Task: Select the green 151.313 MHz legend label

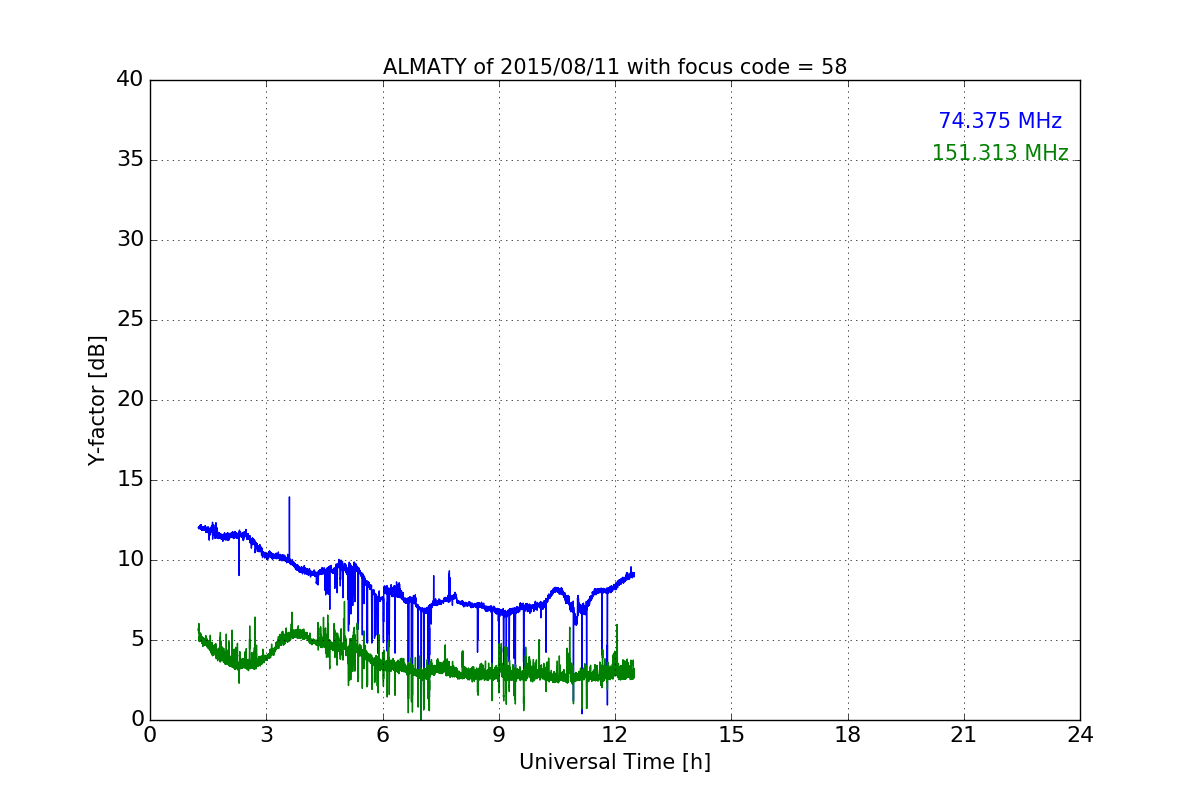Action: tap(1000, 153)
